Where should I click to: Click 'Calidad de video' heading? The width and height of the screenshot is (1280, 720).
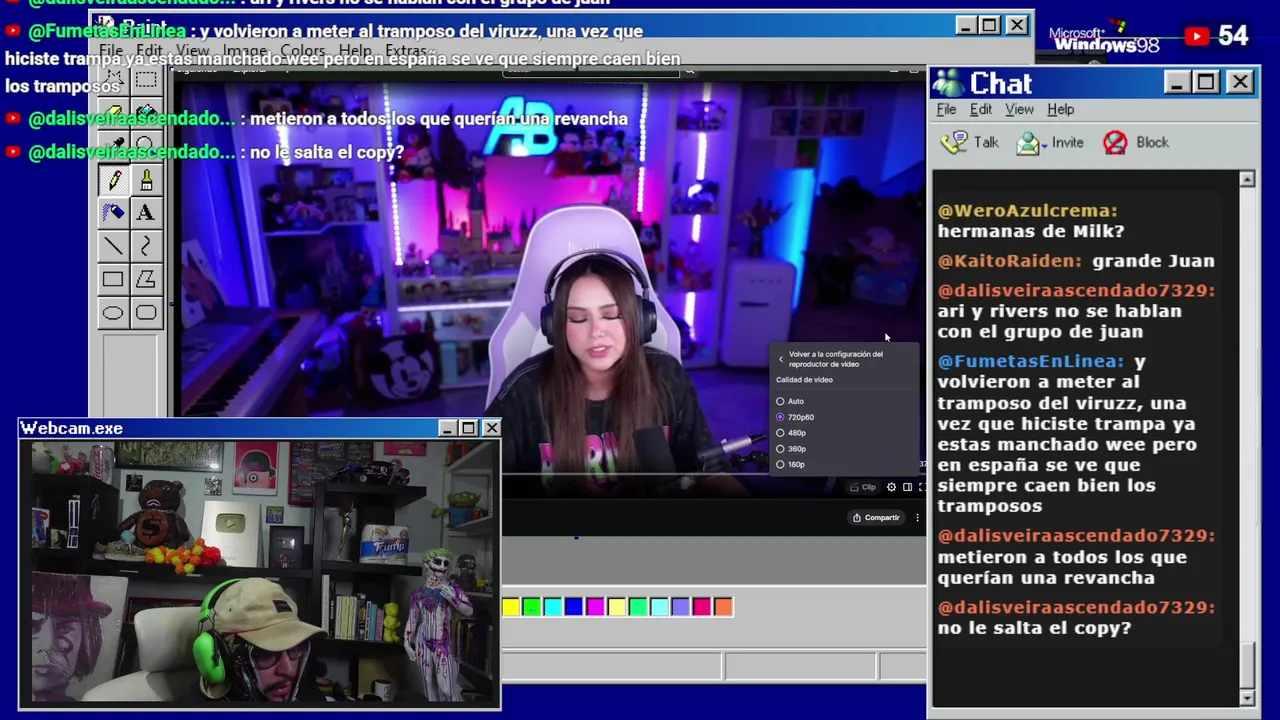click(x=804, y=380)
